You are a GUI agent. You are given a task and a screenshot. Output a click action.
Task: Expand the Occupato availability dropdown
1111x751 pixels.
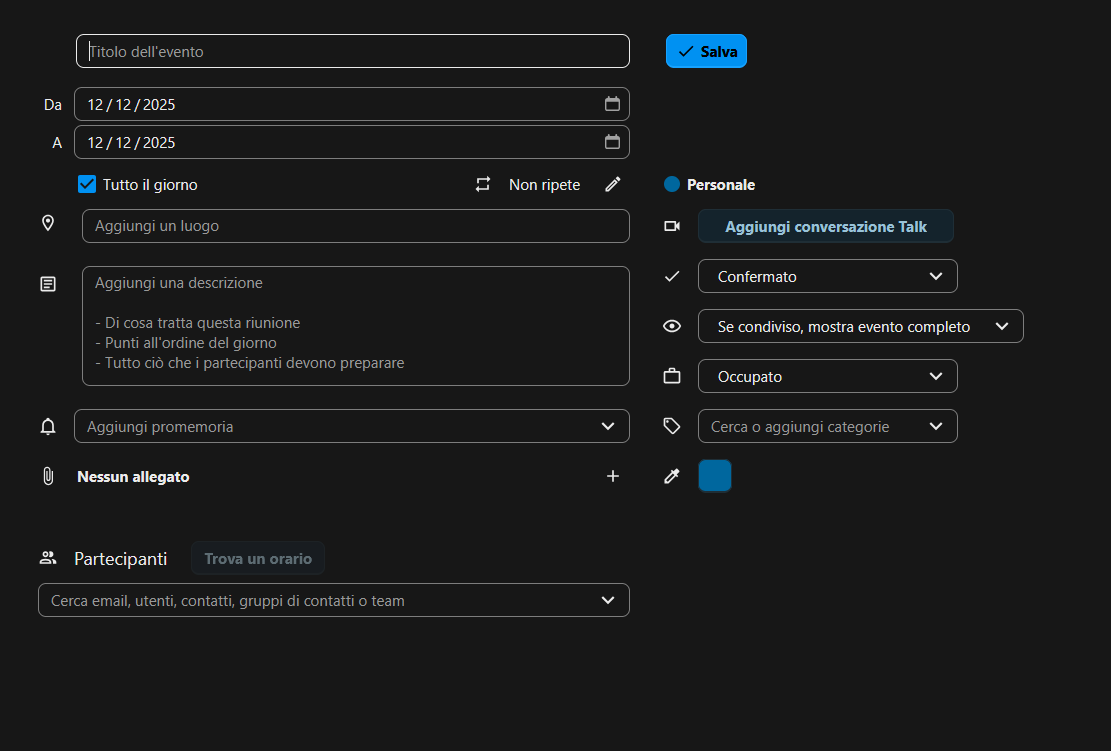pyautogui.click(x=827, y=376)
